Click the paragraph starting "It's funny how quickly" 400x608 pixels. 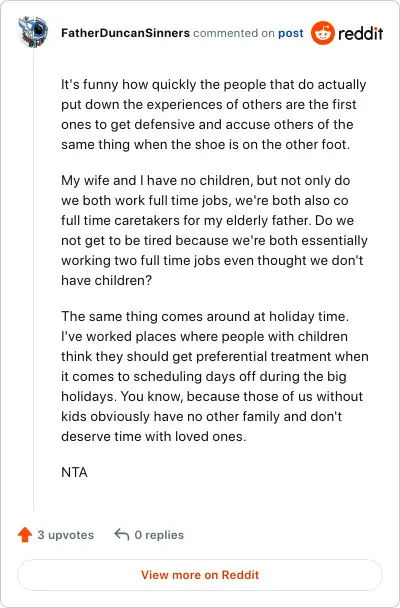pyautogui.click(x=214, y=114)
